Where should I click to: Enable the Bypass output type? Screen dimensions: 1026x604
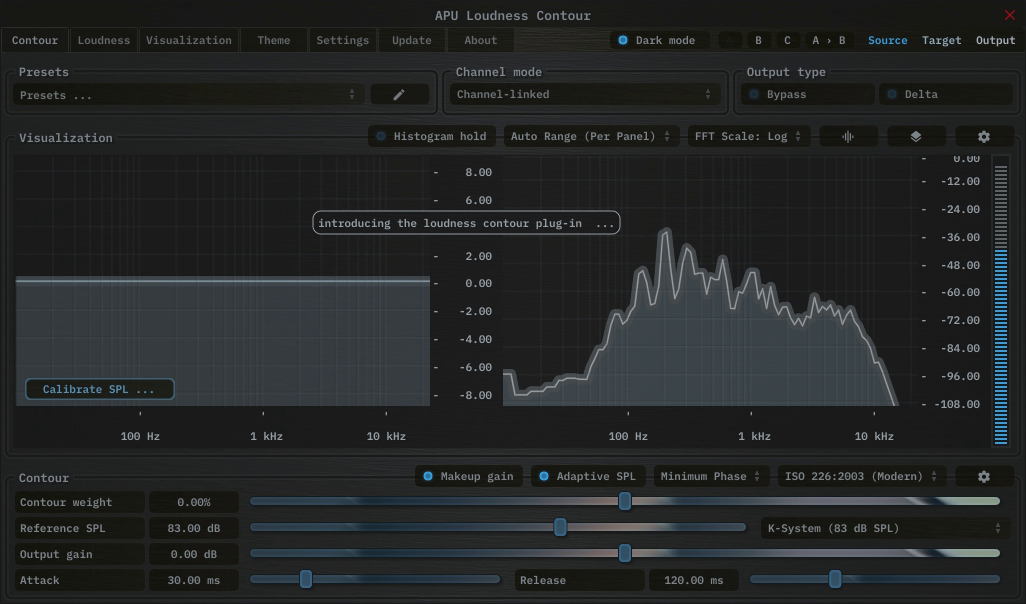807,94
